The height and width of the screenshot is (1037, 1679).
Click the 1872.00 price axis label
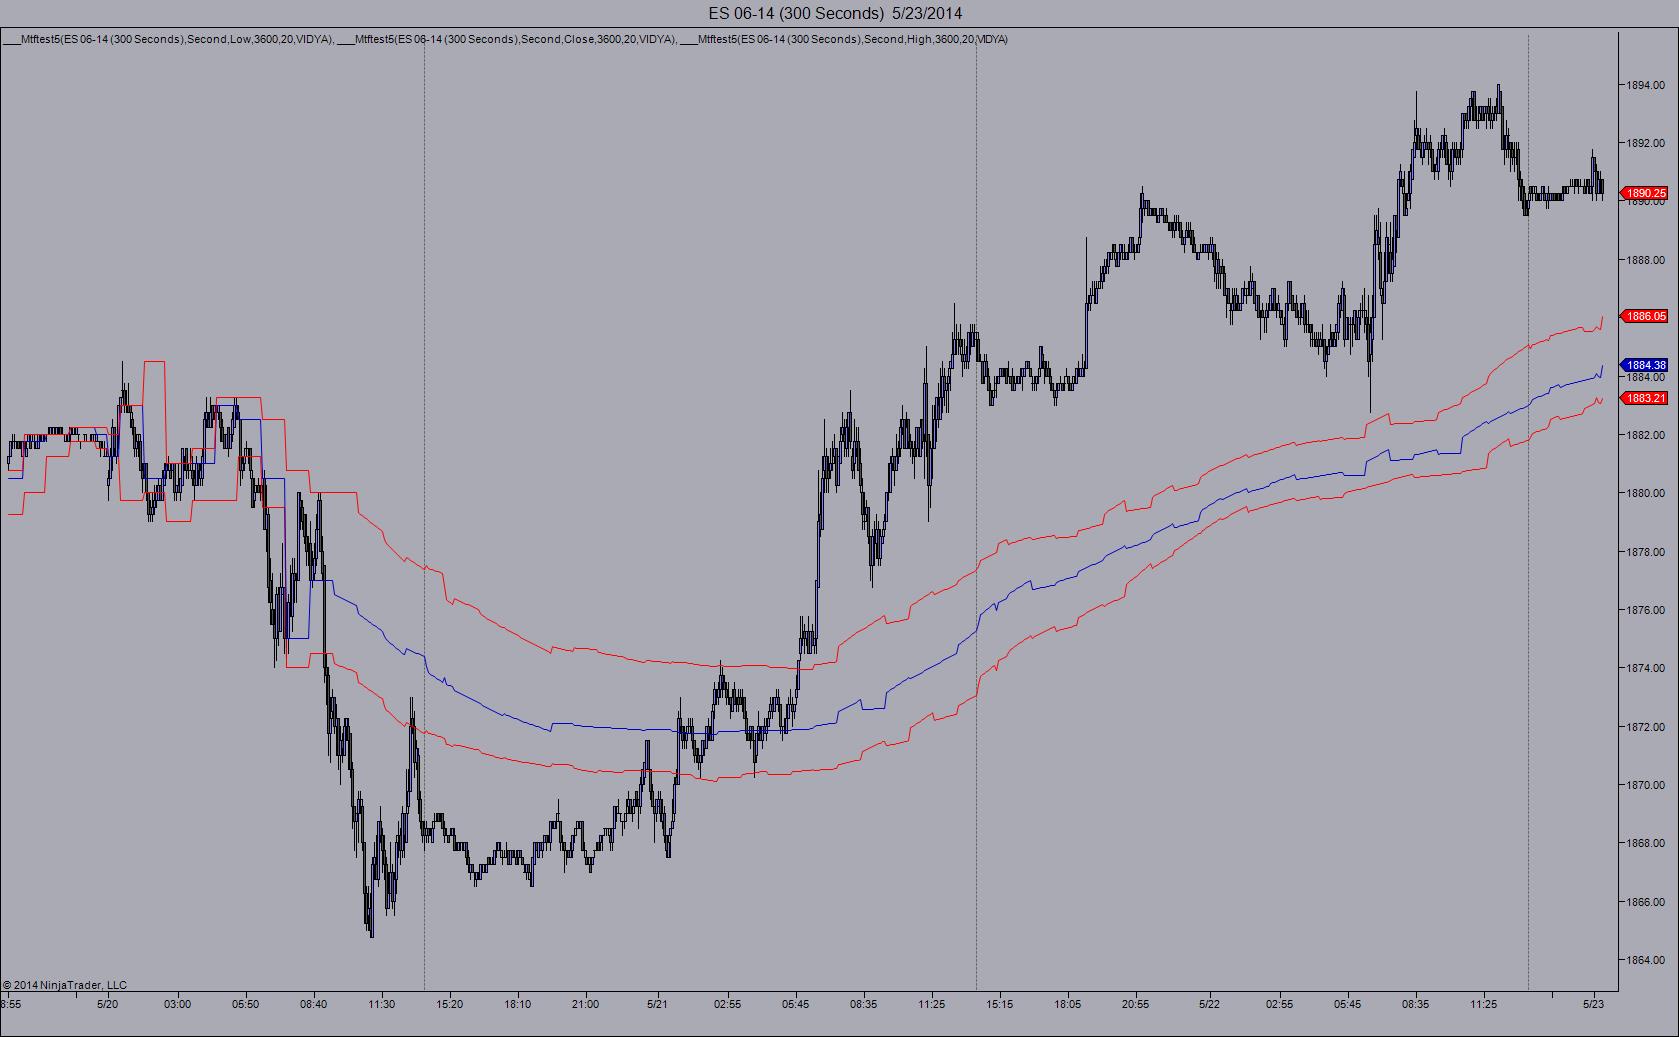coord(1646,727)
